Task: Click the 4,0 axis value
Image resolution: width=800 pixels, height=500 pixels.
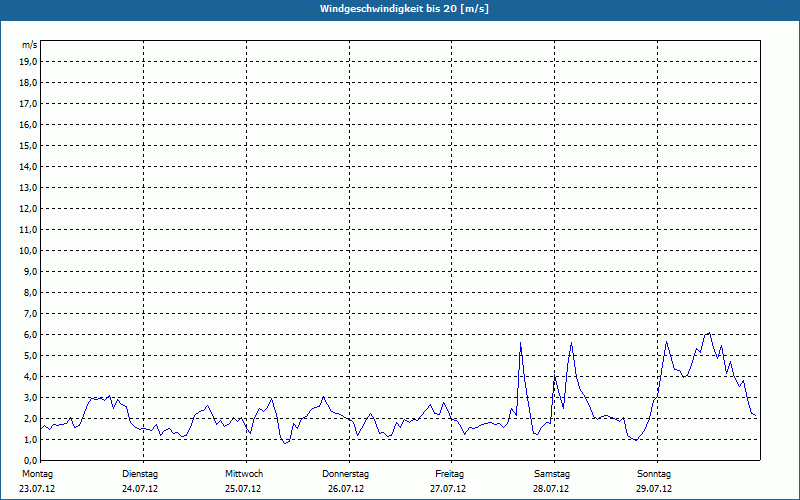Action: 30,376
